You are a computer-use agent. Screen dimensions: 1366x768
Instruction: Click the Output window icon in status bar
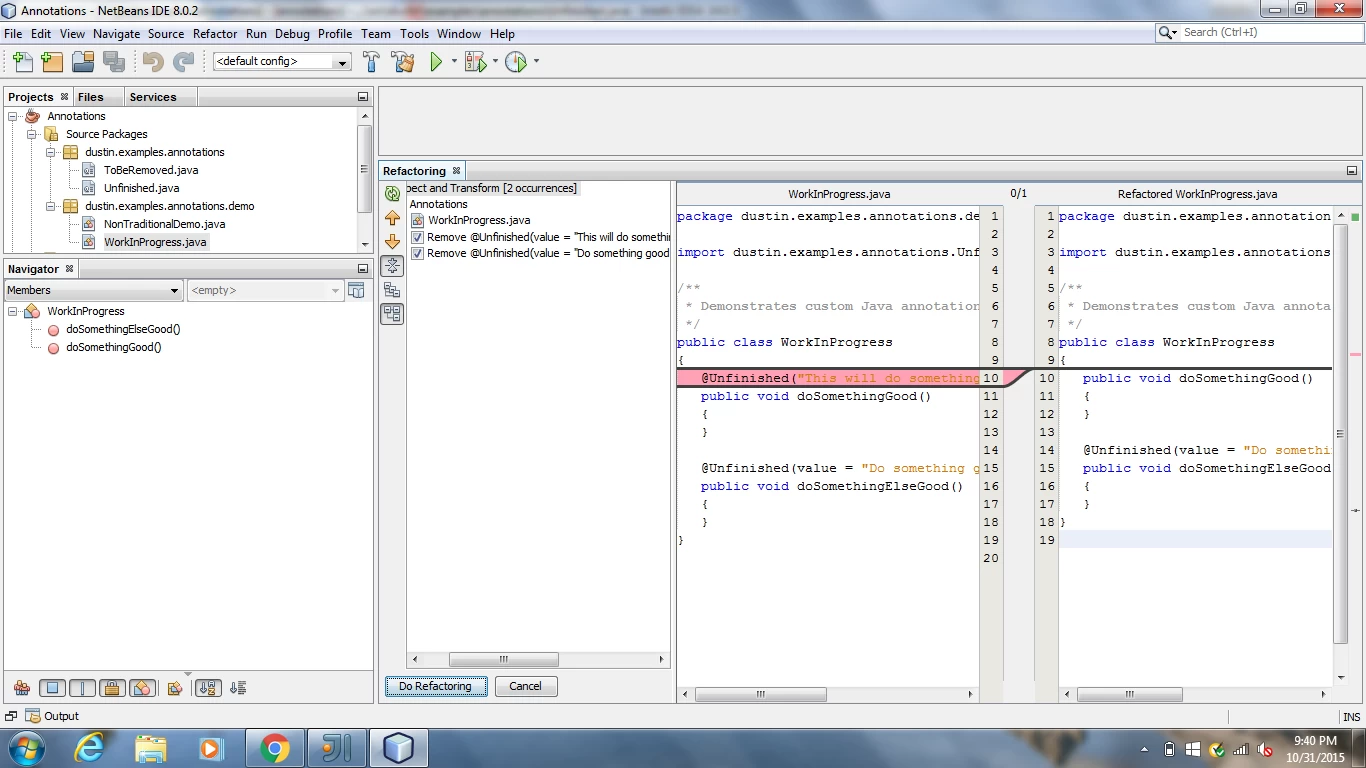click(x=32, y=716)
